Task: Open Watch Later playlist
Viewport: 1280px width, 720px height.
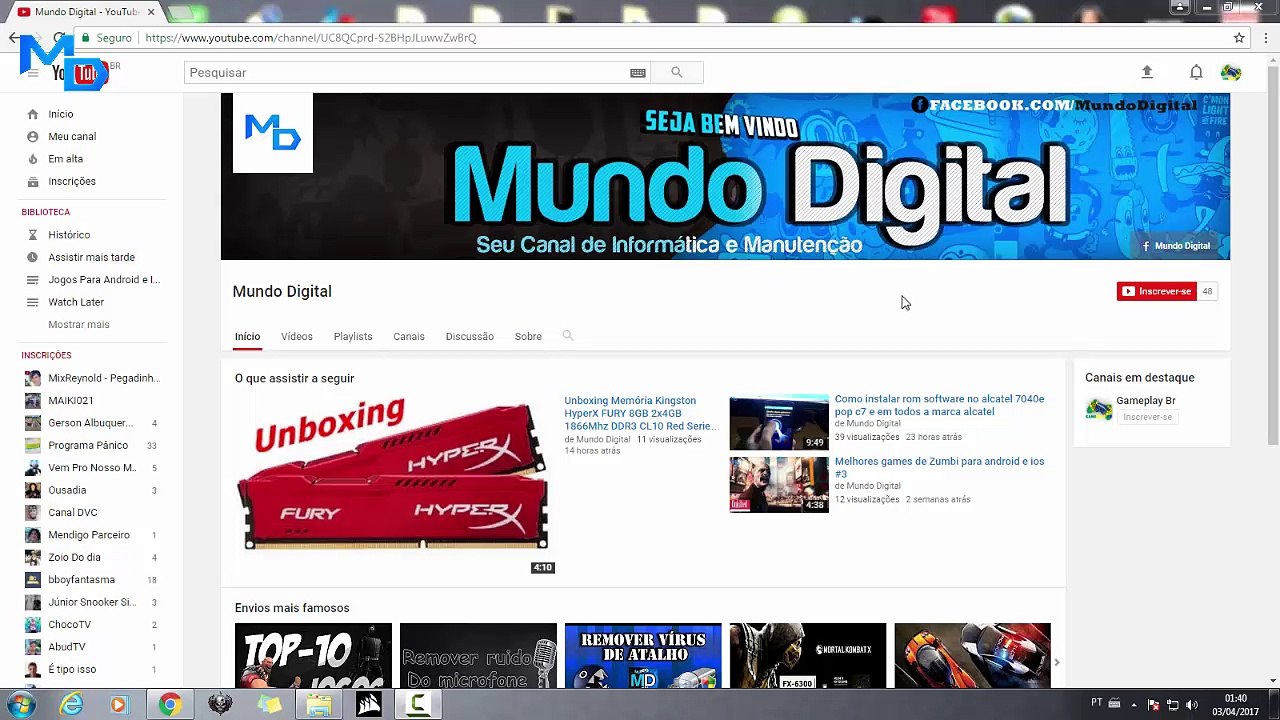Action: [76, 302]
